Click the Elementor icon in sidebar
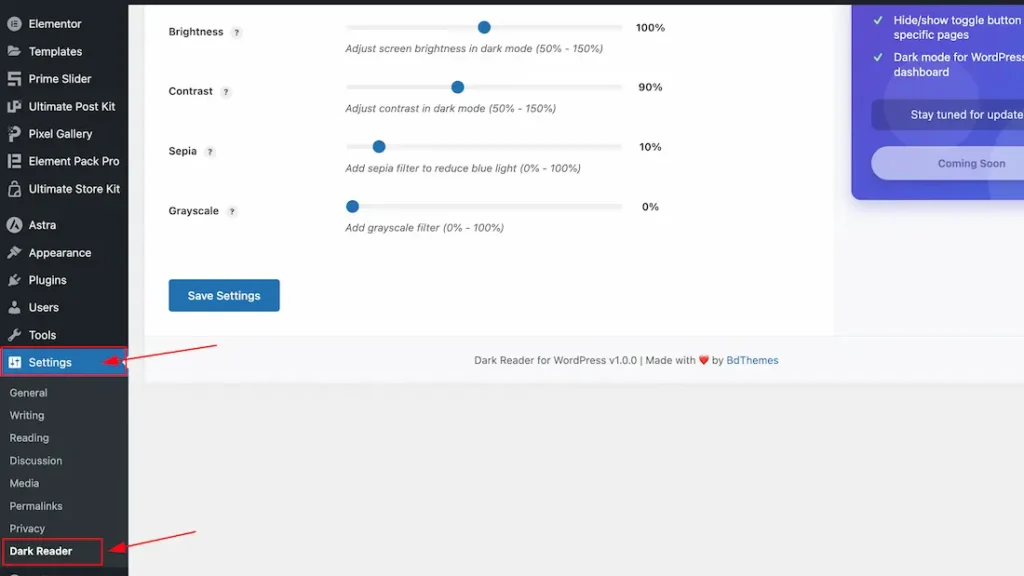Image resolution: width=1024 pixels, height=576 pixels. click(x=14, y=24)
